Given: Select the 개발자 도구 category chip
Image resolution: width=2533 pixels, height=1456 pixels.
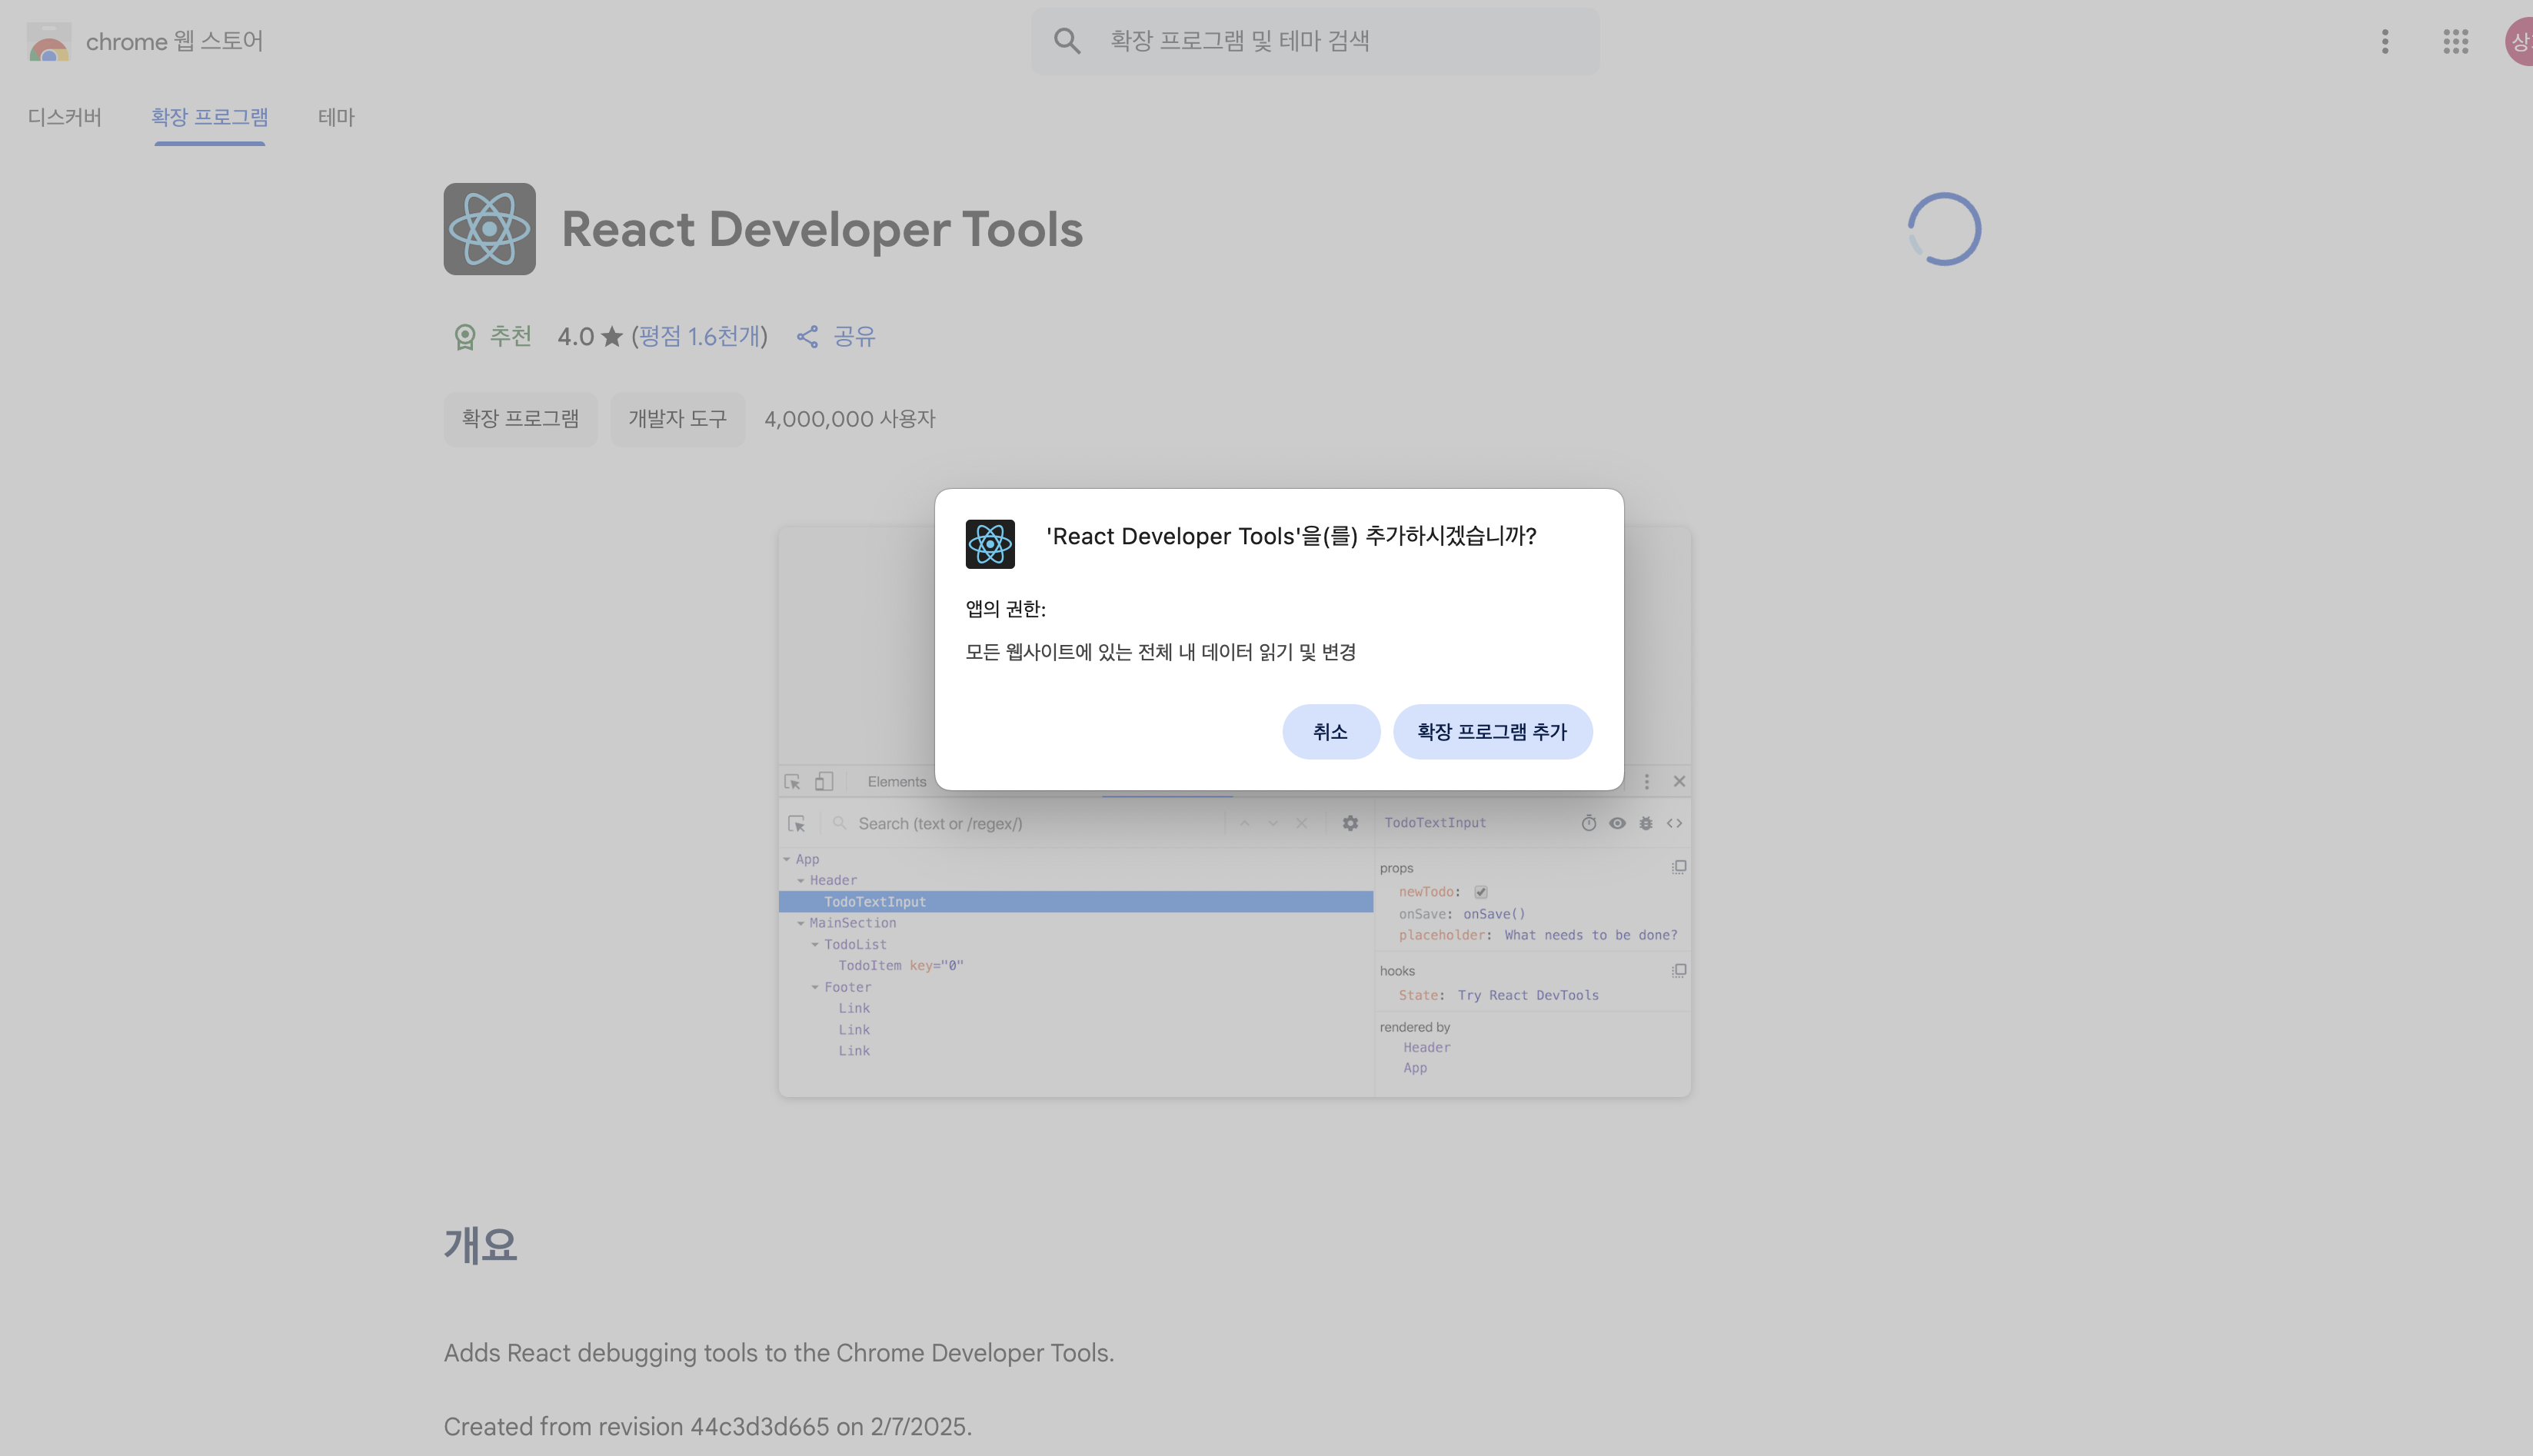Looking at the screenshot, I should click(678, 419).
